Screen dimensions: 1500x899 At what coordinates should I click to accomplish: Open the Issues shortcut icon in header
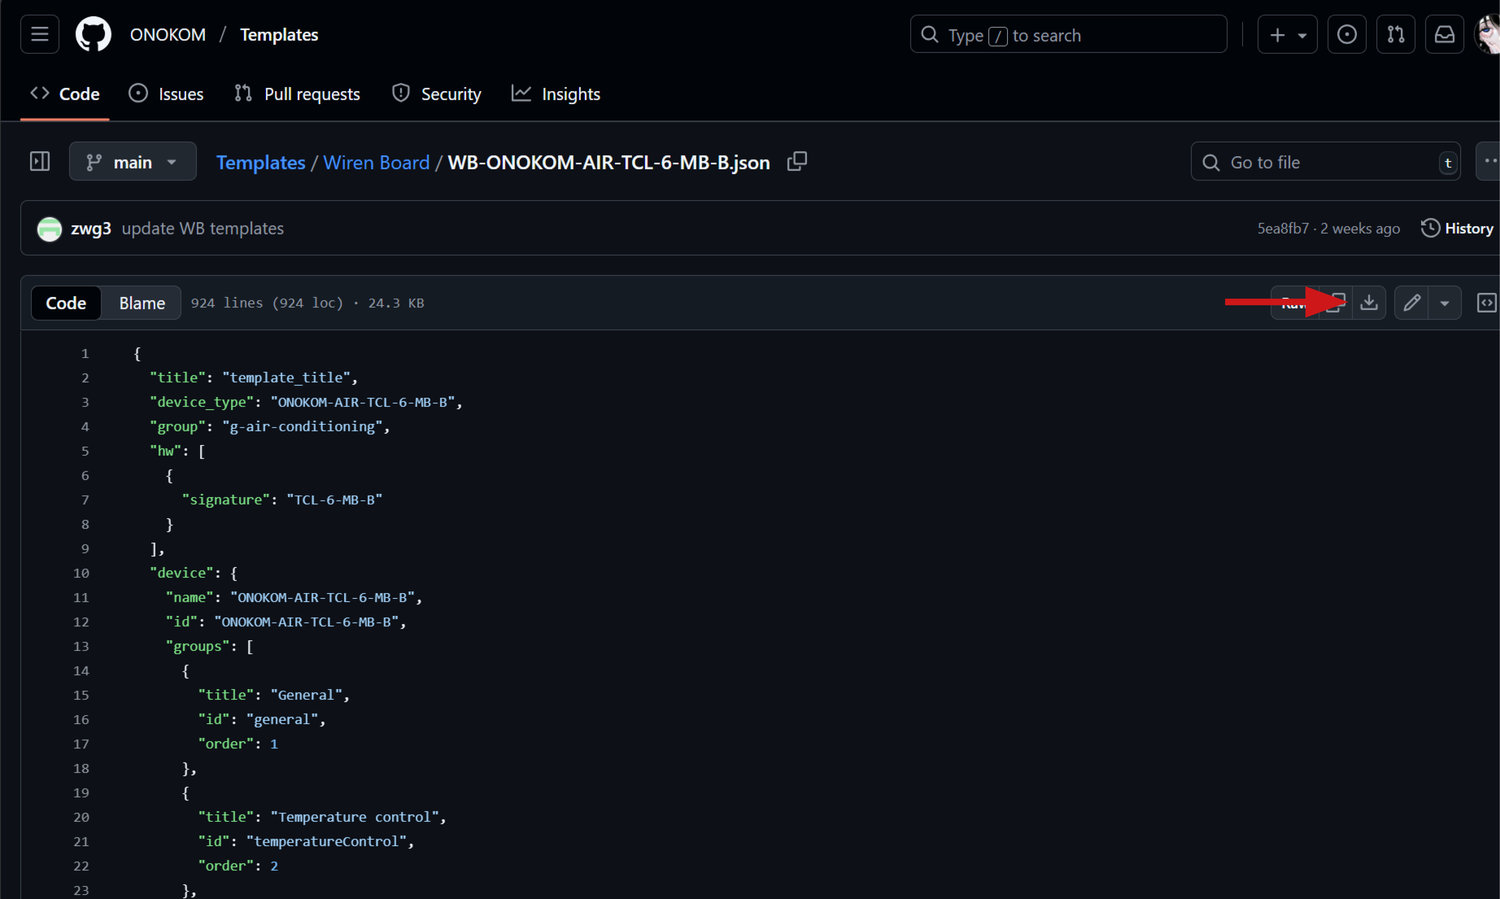click(1347, 35)
